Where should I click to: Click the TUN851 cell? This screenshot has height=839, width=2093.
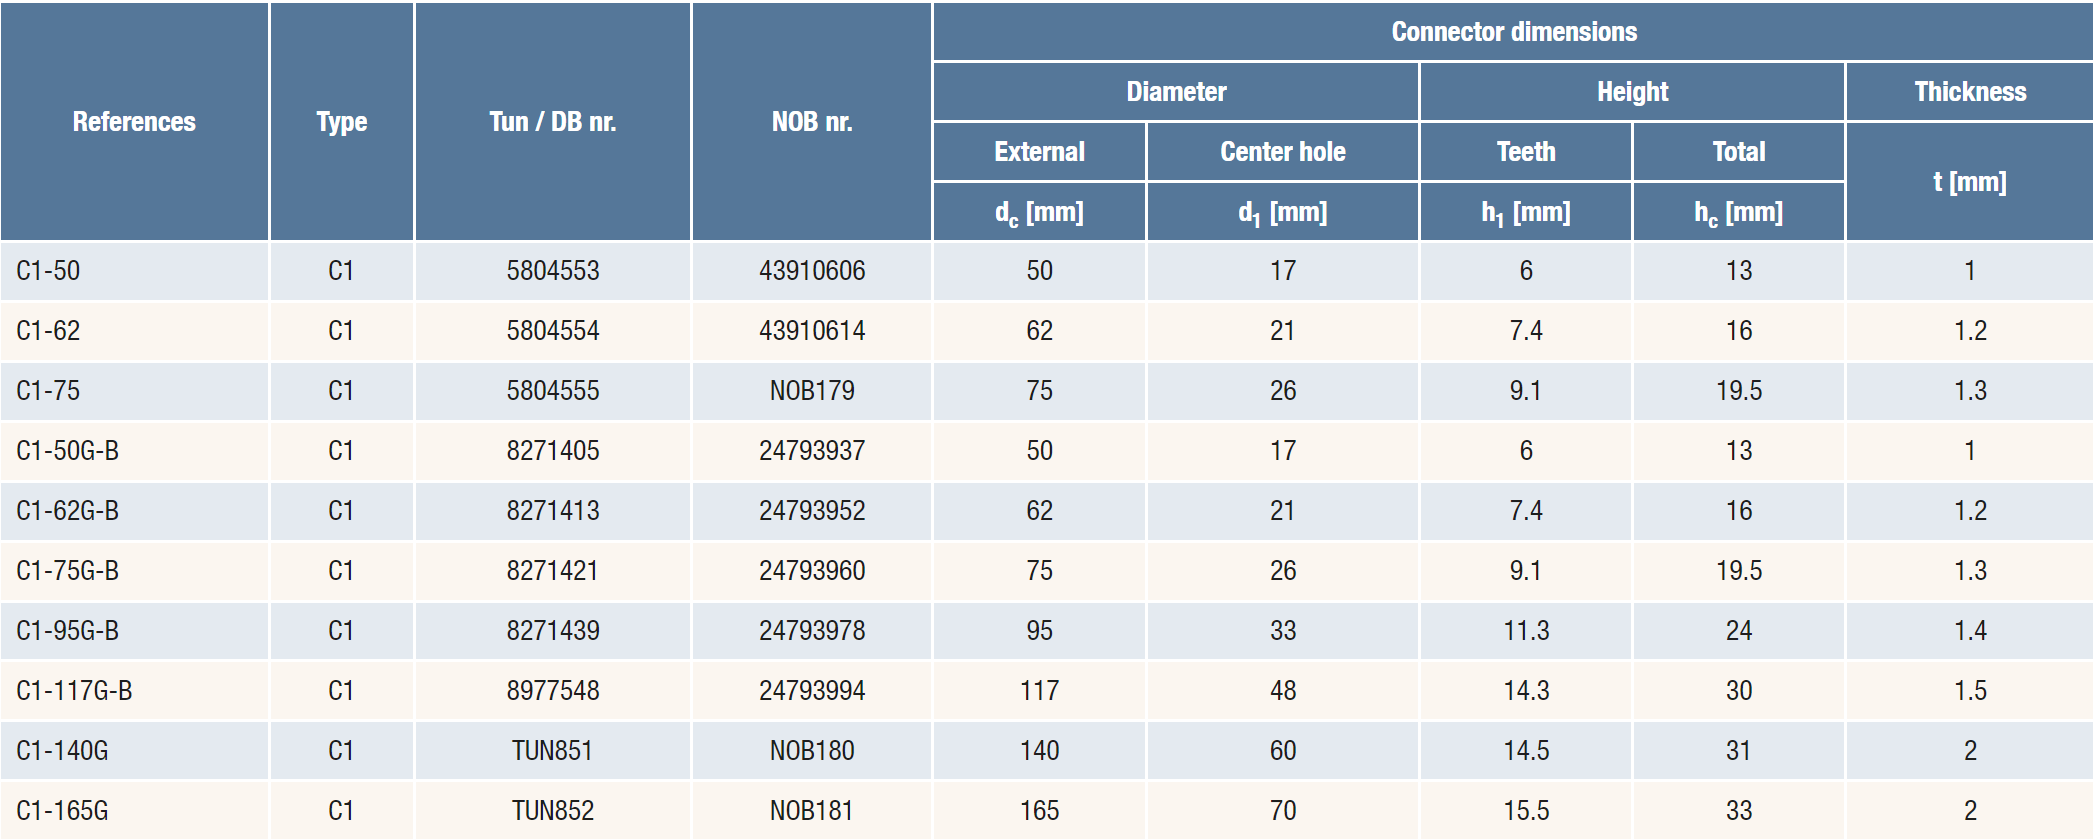[552, 751]
